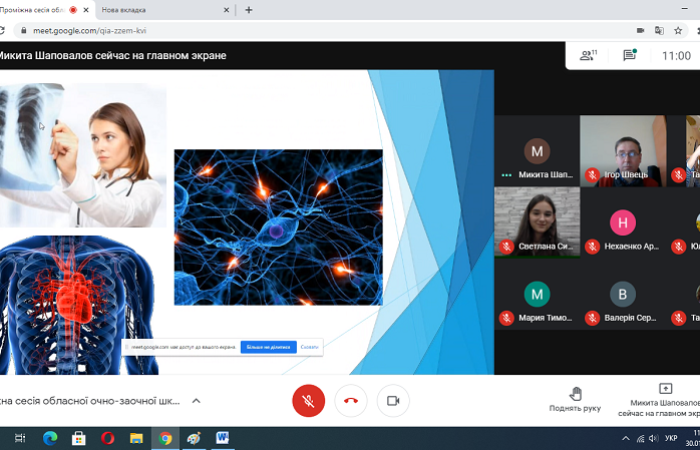Raise hand with Поднять руку button
This screenshot has width=700, height=450.
575,399
